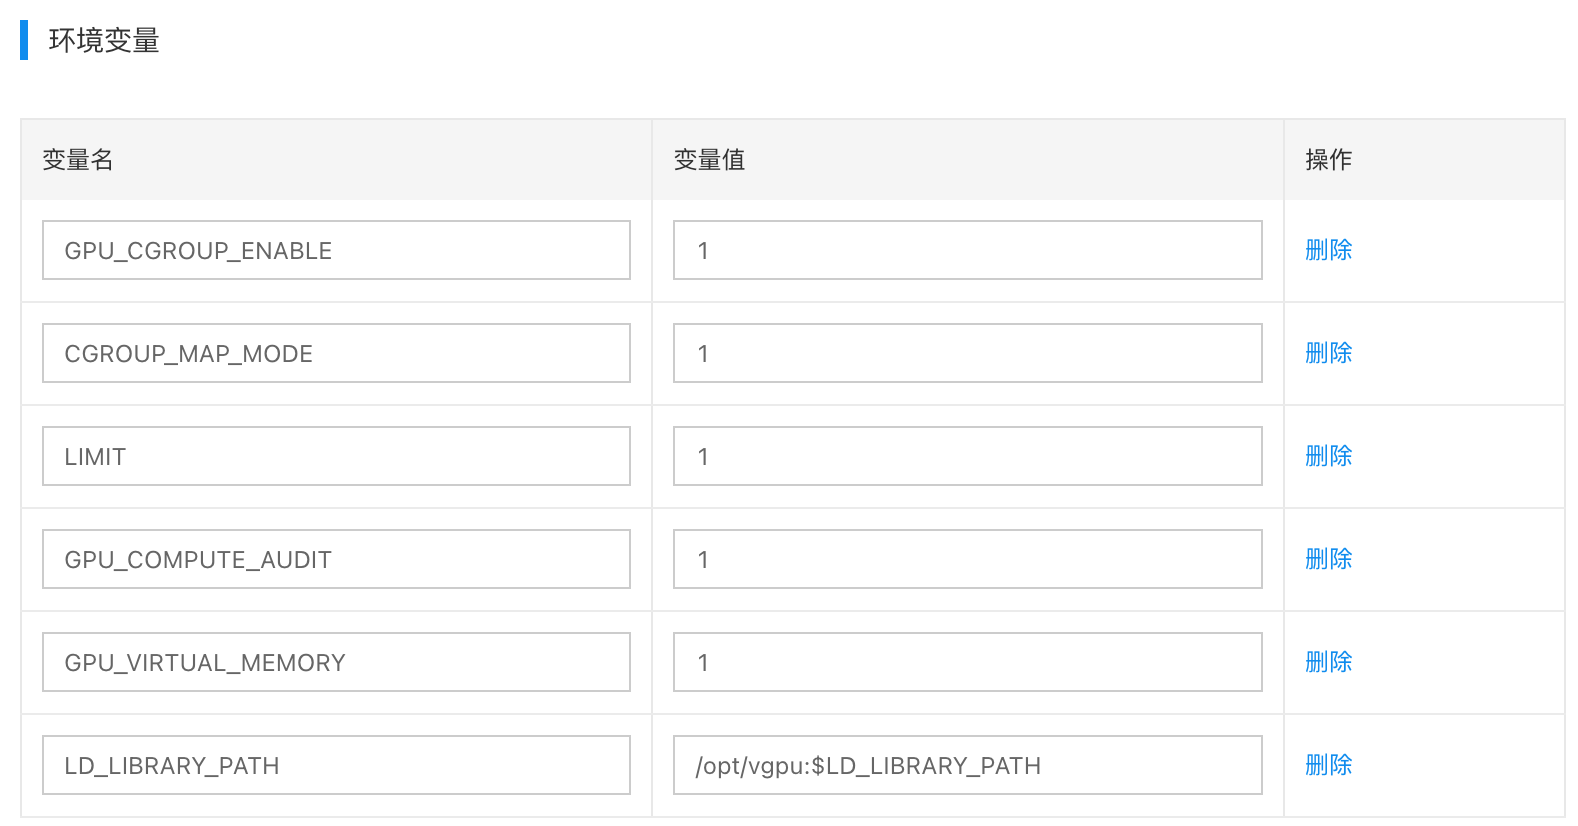Select the 变量值 column header
The width and height of the screenshot is (1578, 826).
(709, 160)
